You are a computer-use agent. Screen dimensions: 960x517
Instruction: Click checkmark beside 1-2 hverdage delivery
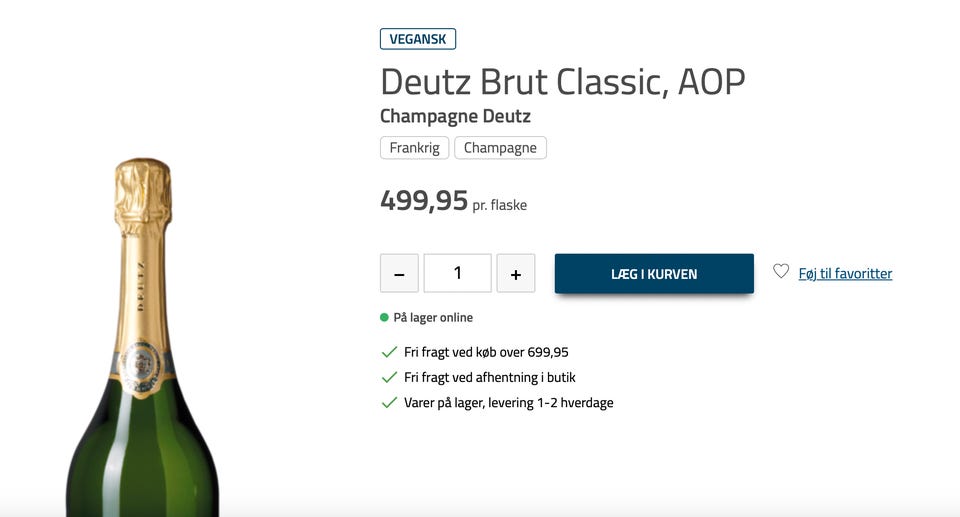(390, 403)
